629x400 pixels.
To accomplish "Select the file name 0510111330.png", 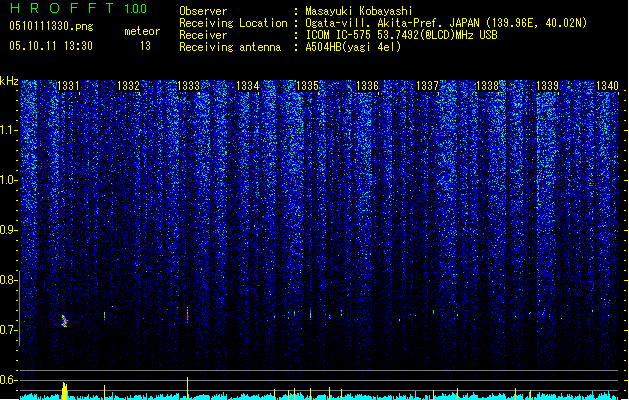I will pyautogui.click(x=51, y=27).
